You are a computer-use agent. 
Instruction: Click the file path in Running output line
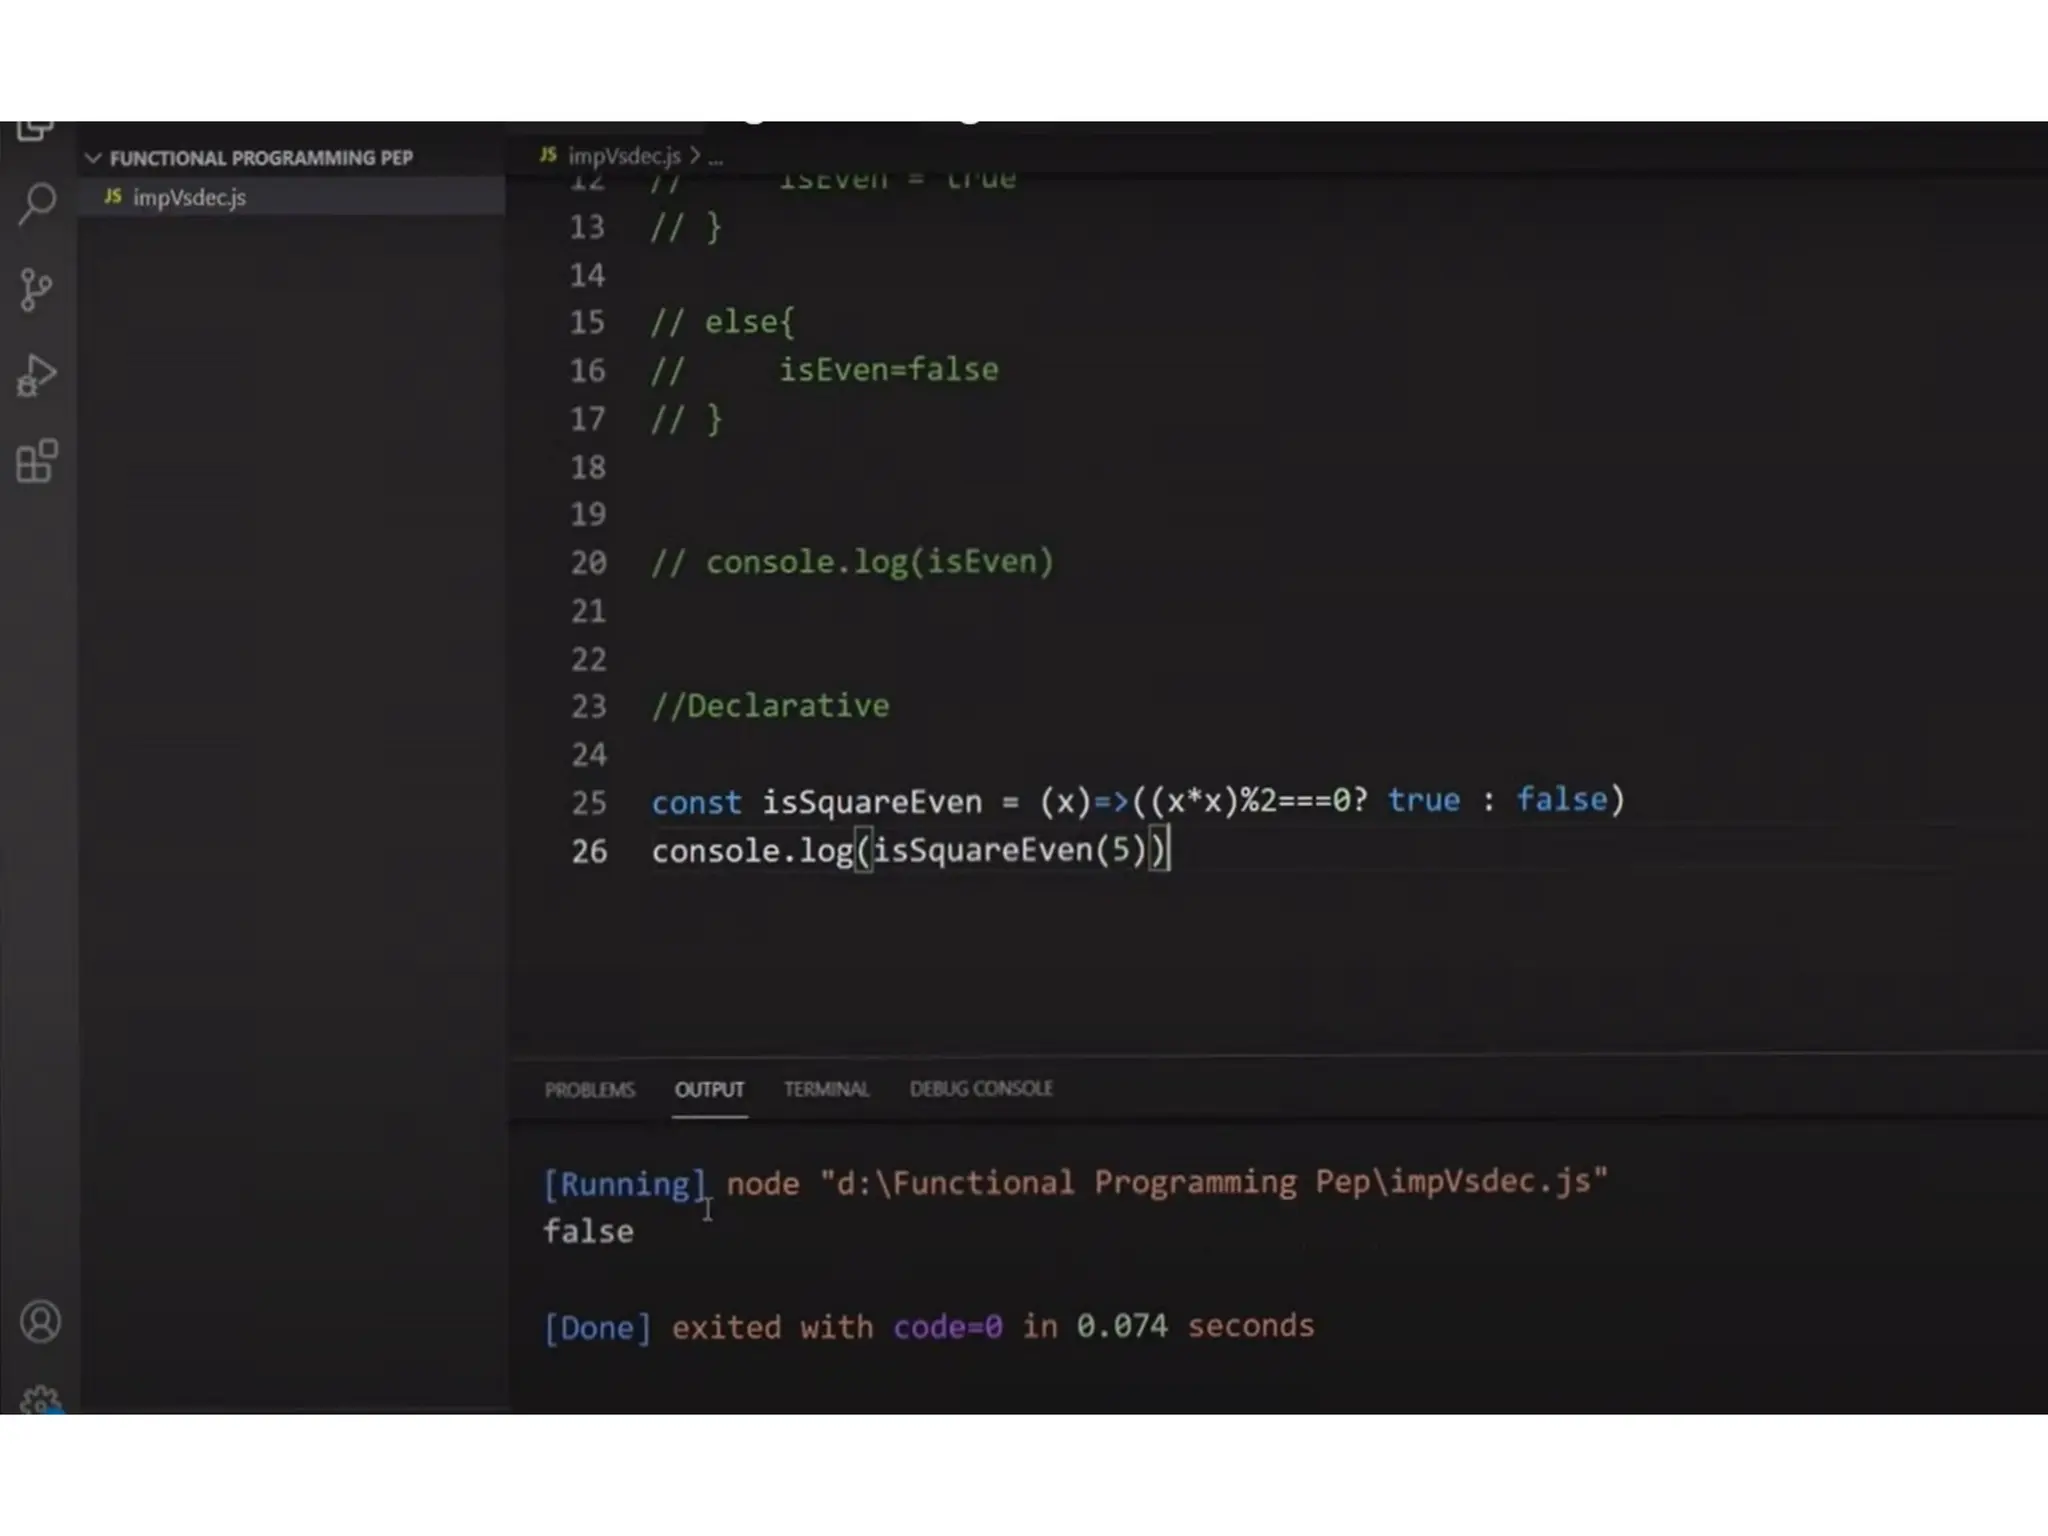point(1215,1182)
